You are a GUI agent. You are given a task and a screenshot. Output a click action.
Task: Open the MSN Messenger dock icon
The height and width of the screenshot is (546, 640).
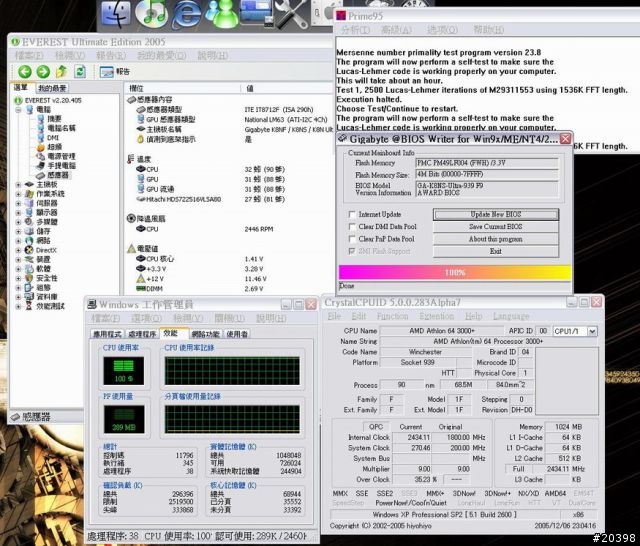(221, 14)
